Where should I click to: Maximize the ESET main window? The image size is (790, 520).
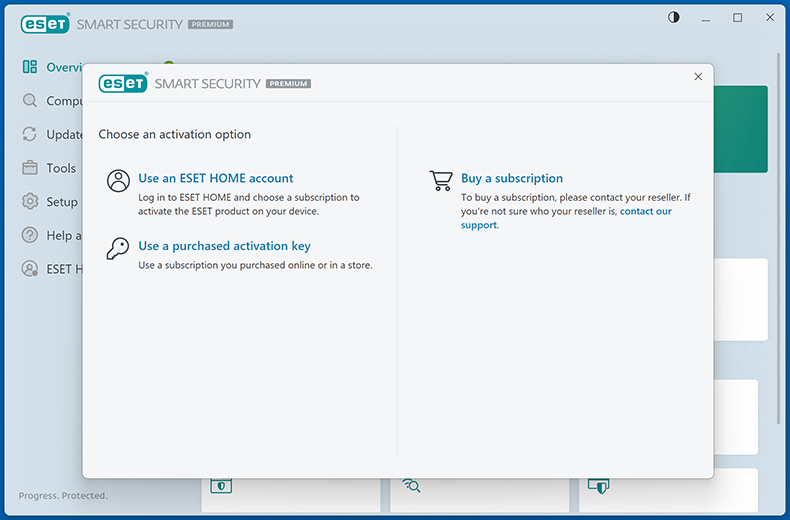click(738, 18)
